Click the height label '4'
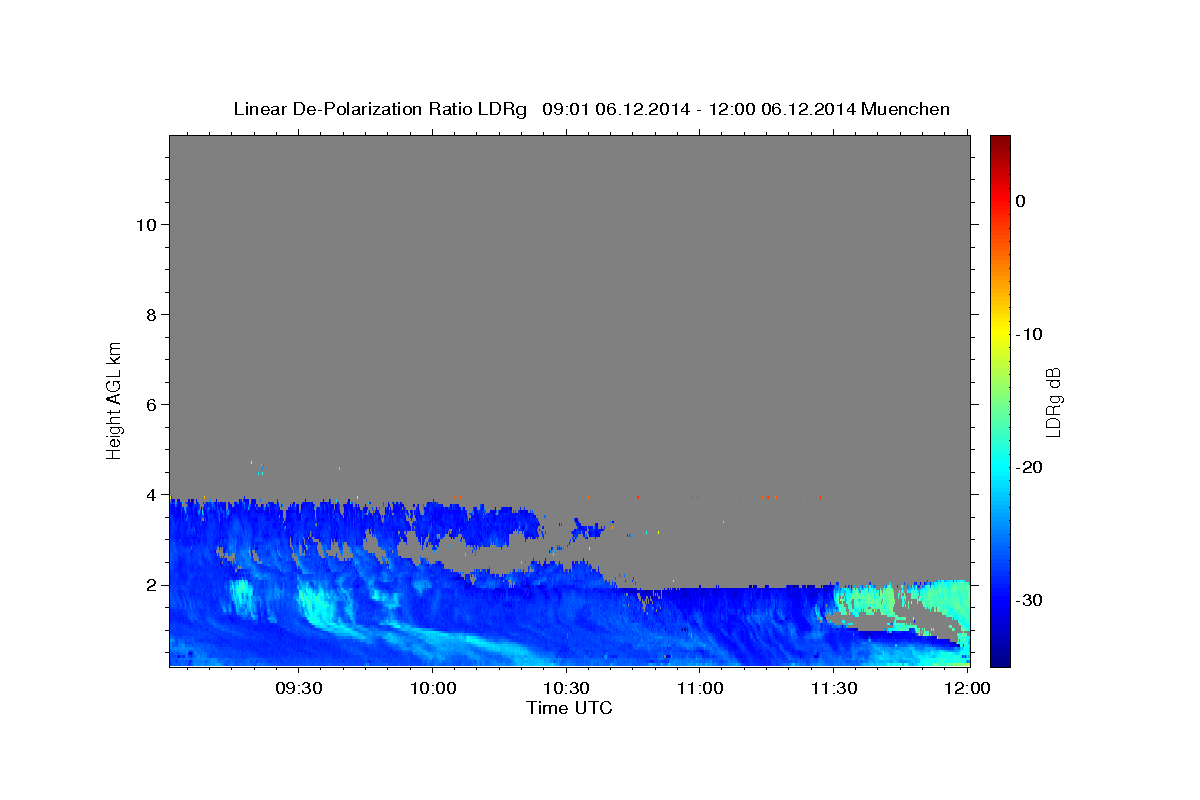 point(149,494)
